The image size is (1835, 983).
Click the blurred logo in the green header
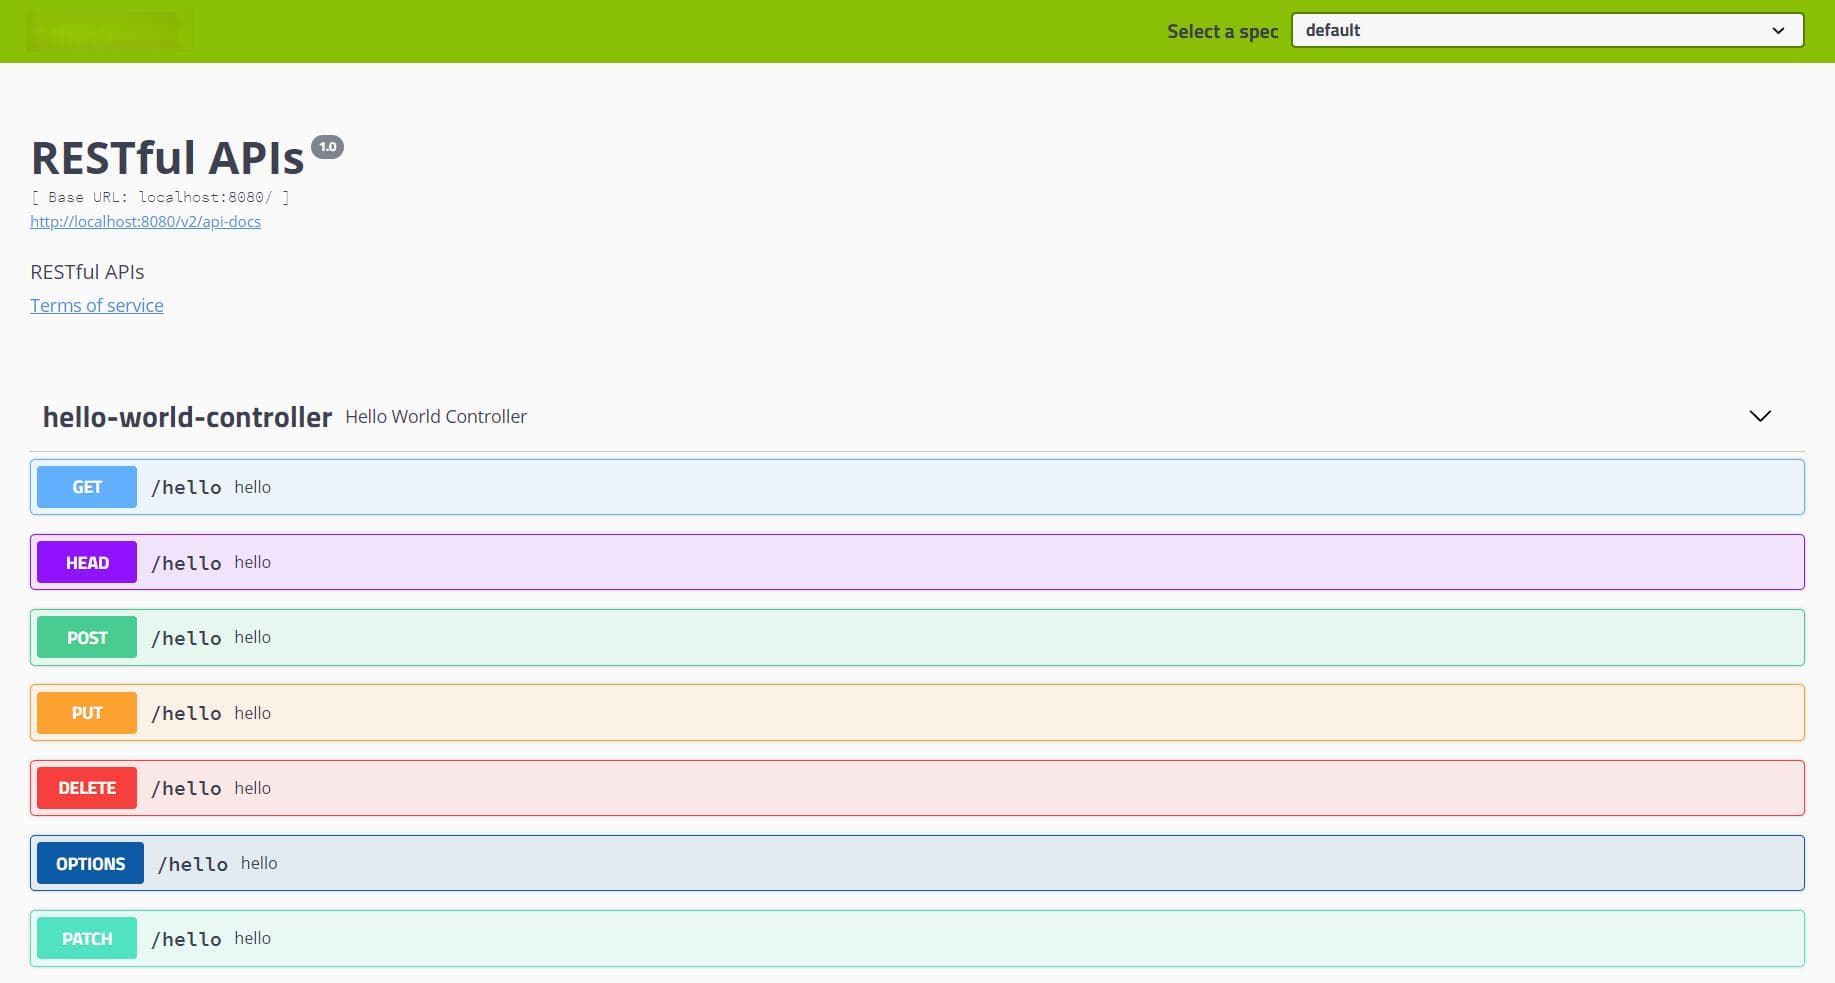pyautogui.click(x=110, y=32)
